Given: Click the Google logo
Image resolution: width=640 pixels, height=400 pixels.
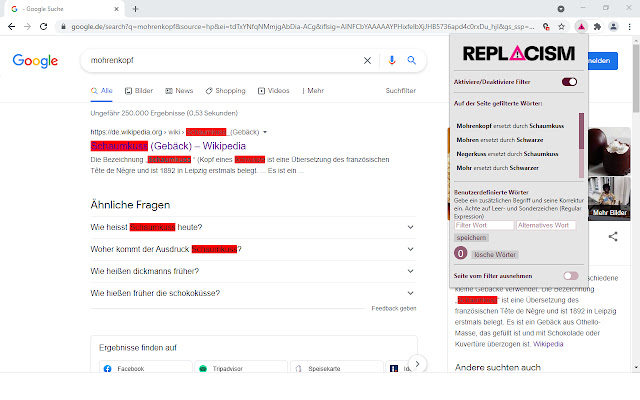Looking at the screenshot, I should click(35, 61).
